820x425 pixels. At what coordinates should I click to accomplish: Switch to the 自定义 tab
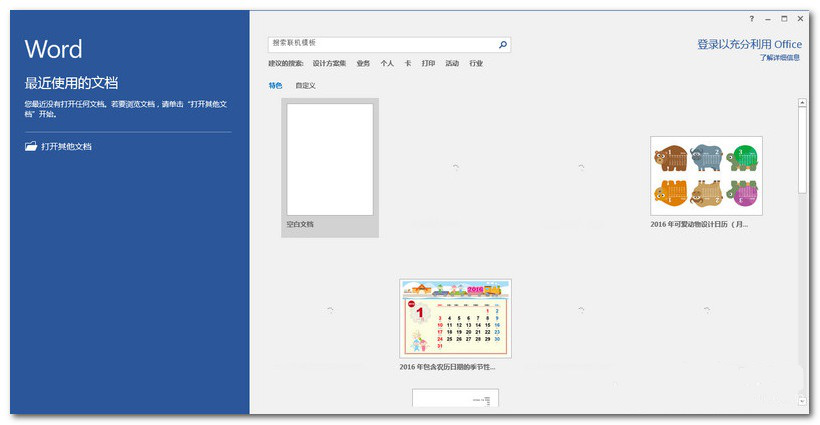(305, 85)
